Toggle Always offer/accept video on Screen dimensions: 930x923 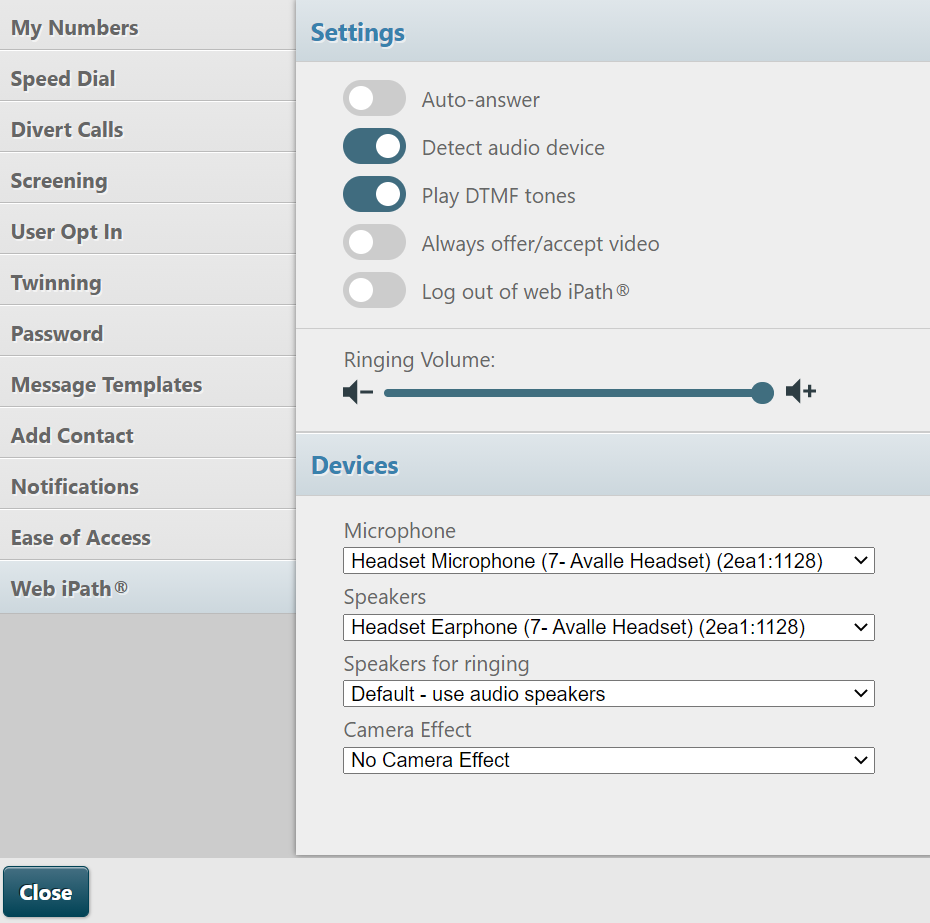click(x=374, y=242)
